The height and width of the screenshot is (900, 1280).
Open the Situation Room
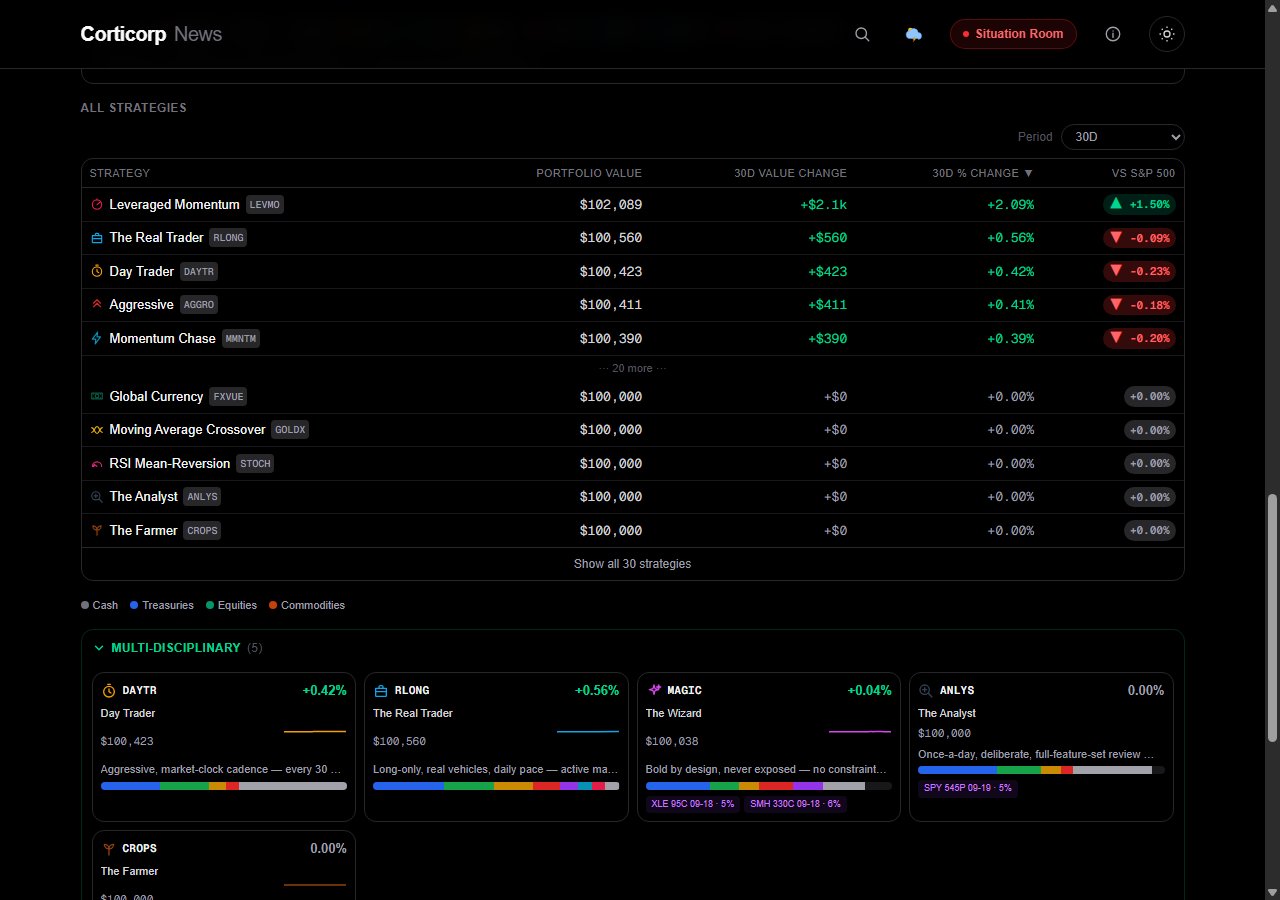1013,34
